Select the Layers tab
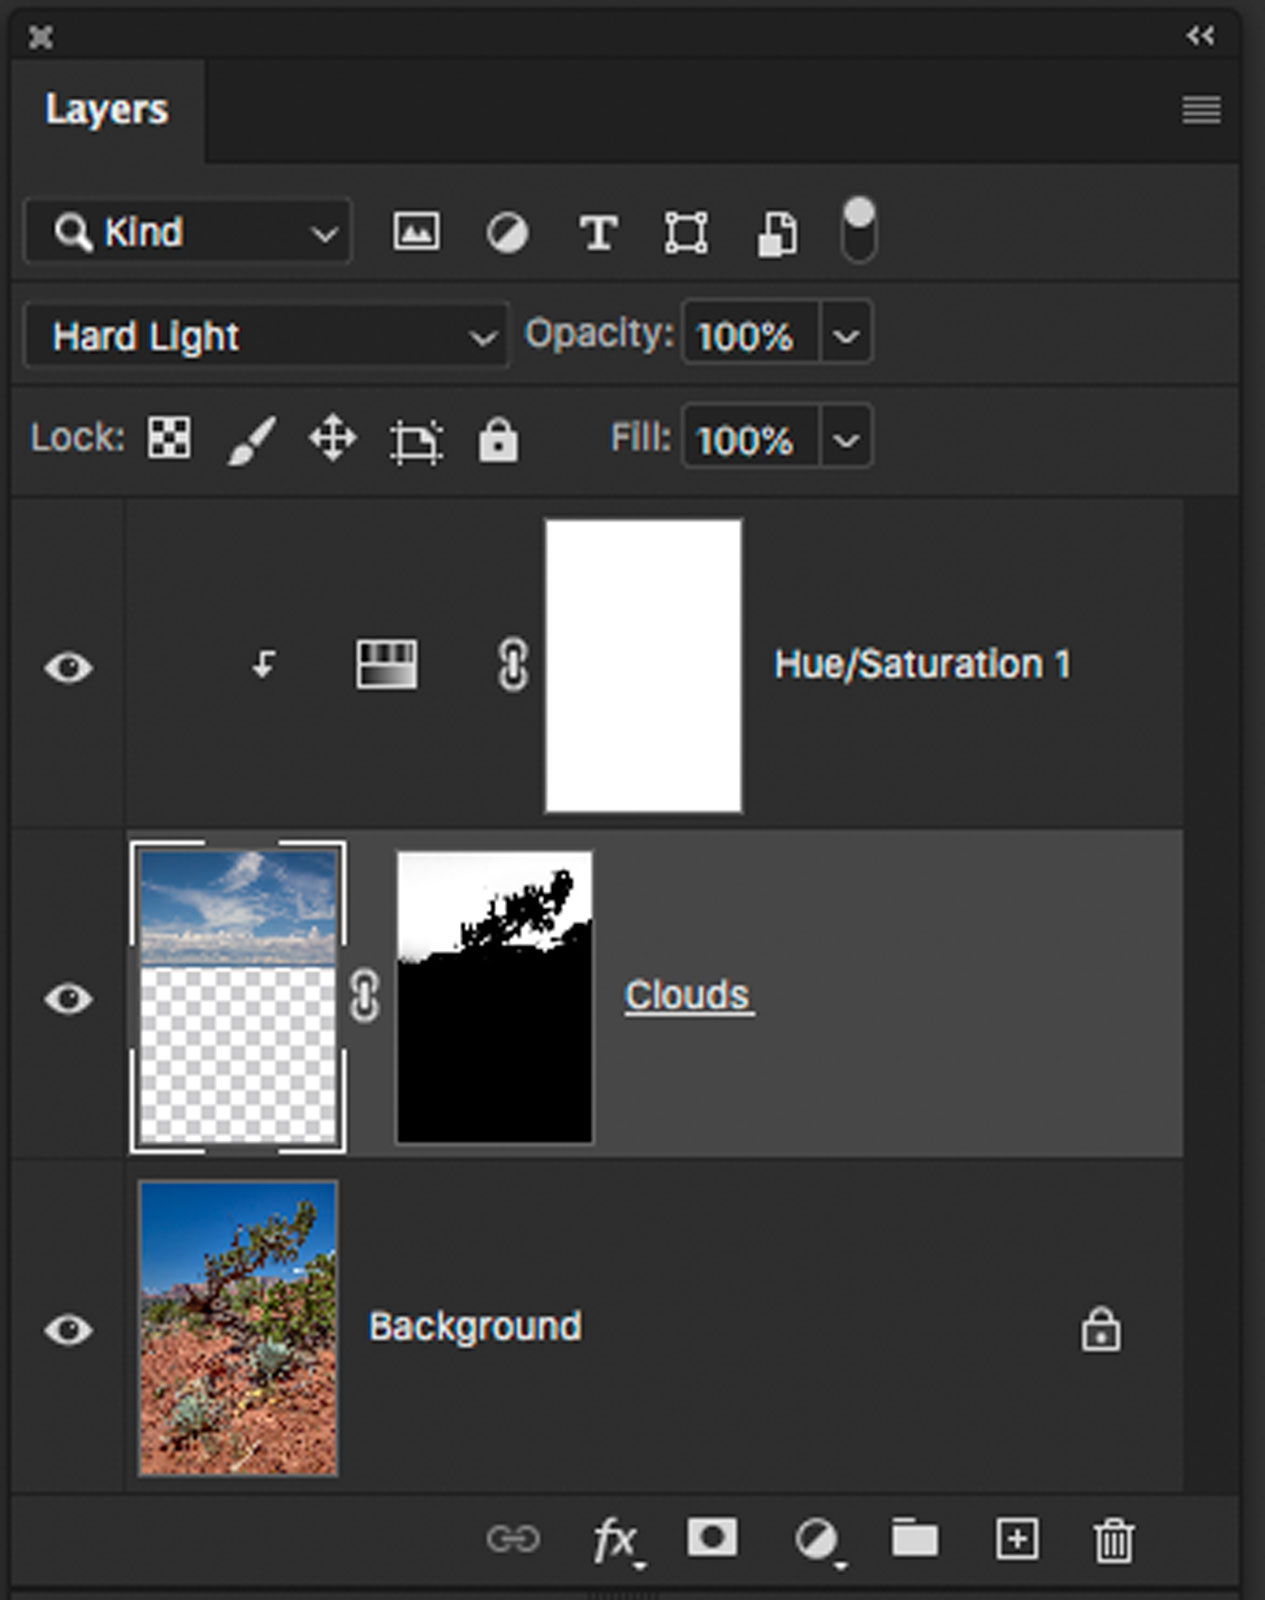This screenshot has height=1600, width=1265. tap(107, 110)
